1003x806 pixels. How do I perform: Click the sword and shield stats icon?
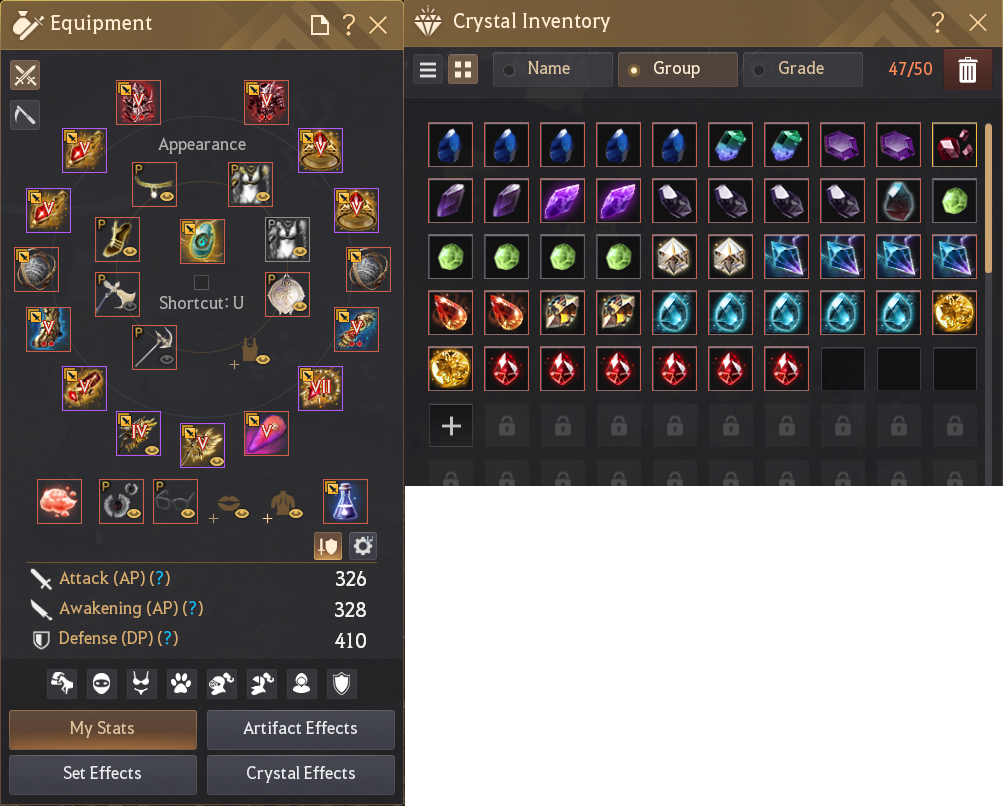point(328,546)
